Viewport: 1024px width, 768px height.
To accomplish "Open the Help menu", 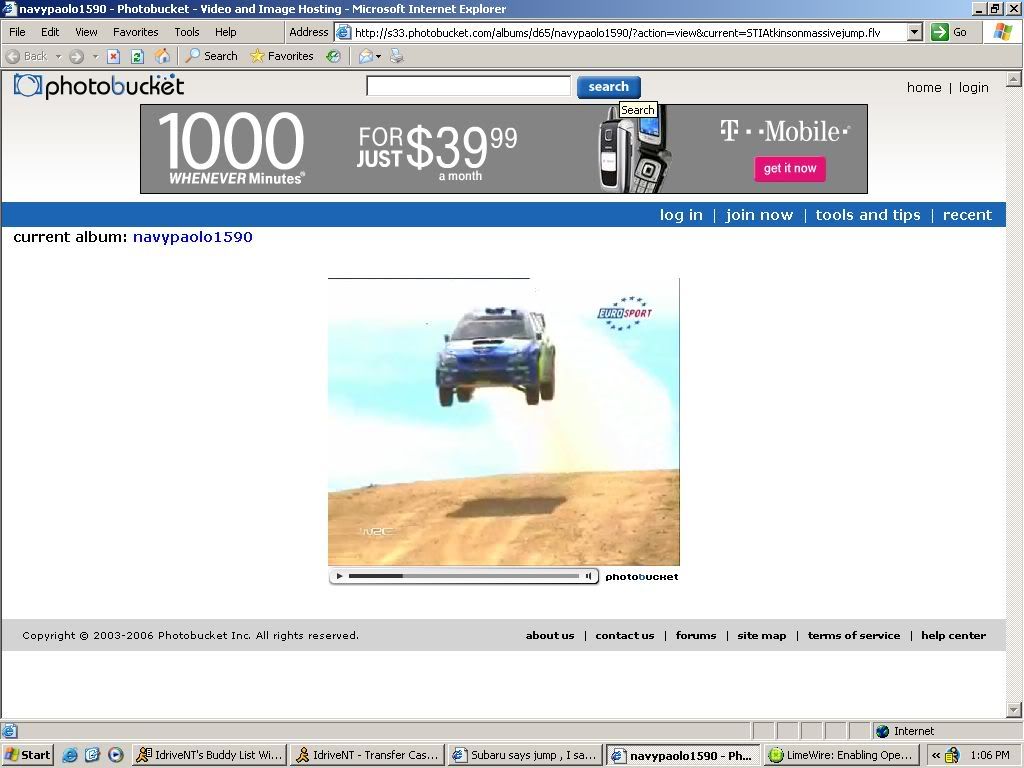I will click(225, 32).
